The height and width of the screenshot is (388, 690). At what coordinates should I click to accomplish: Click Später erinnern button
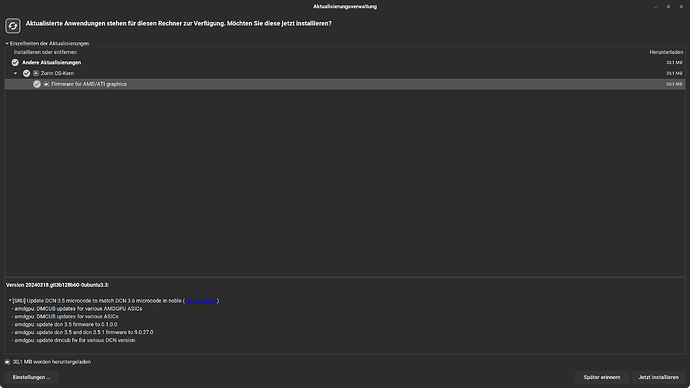(602, 377)
